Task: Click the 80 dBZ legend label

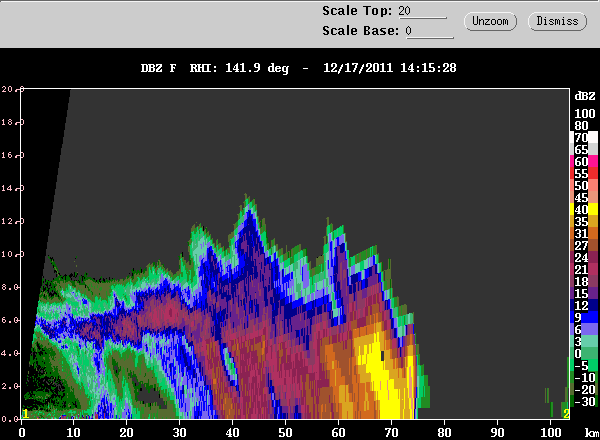Action: [581, 125]
